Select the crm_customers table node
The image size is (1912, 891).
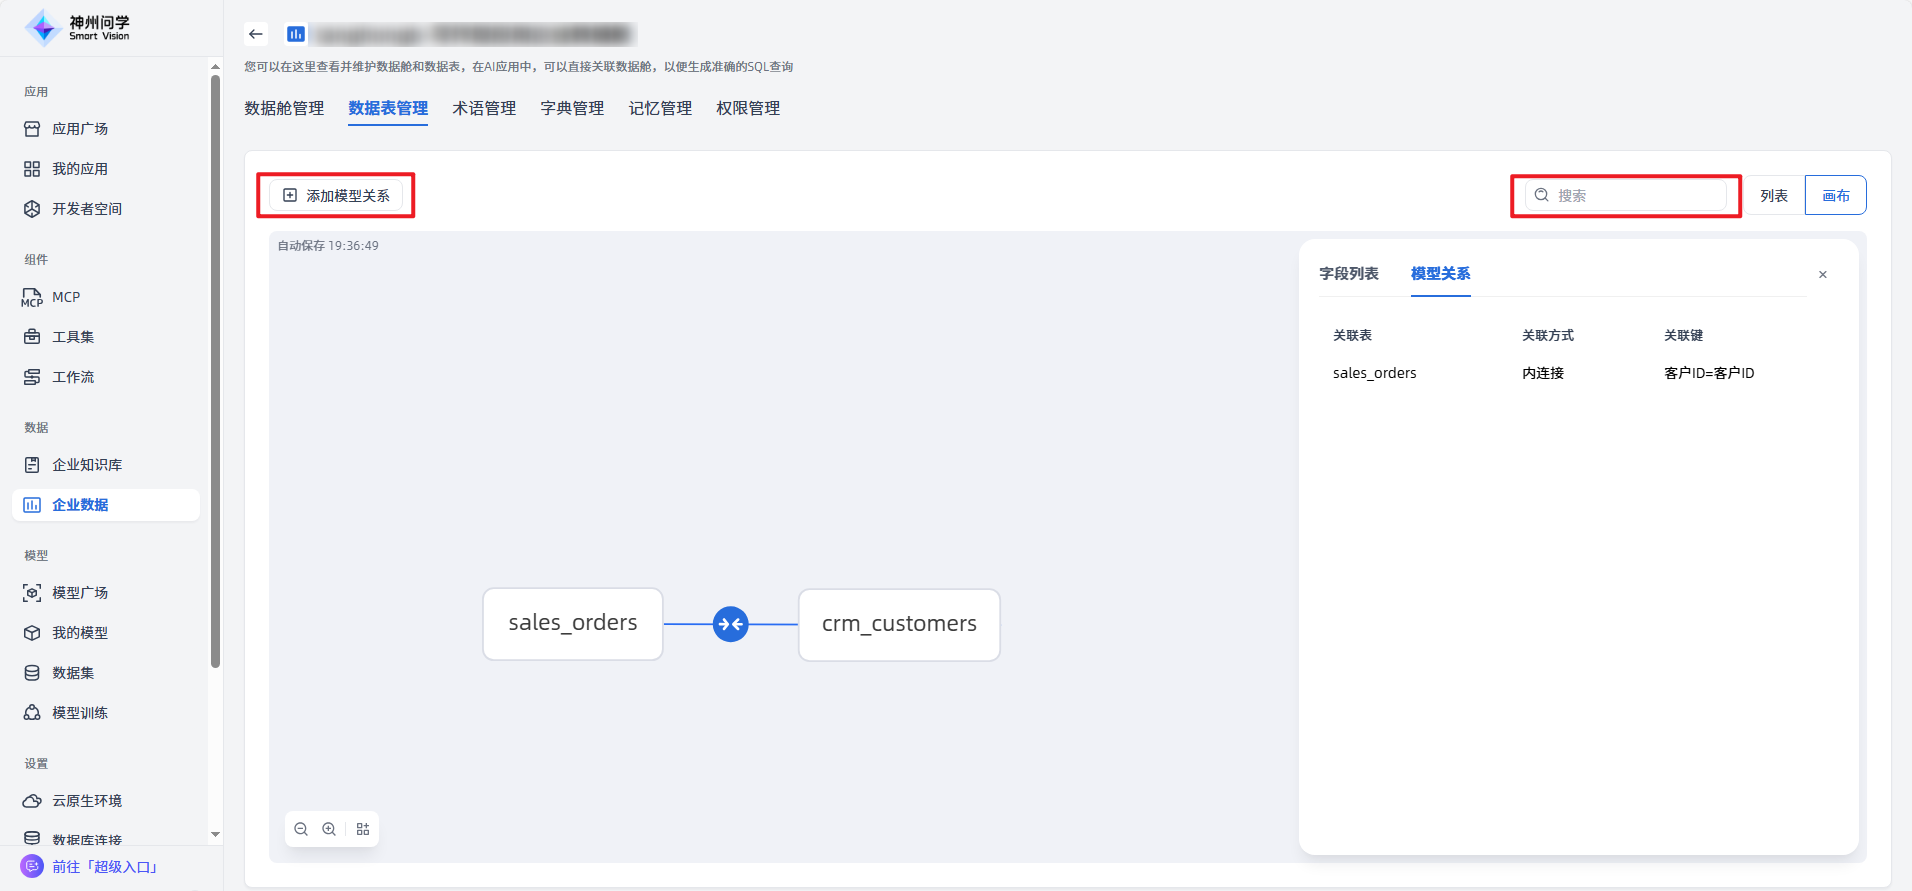click(899, 625)
